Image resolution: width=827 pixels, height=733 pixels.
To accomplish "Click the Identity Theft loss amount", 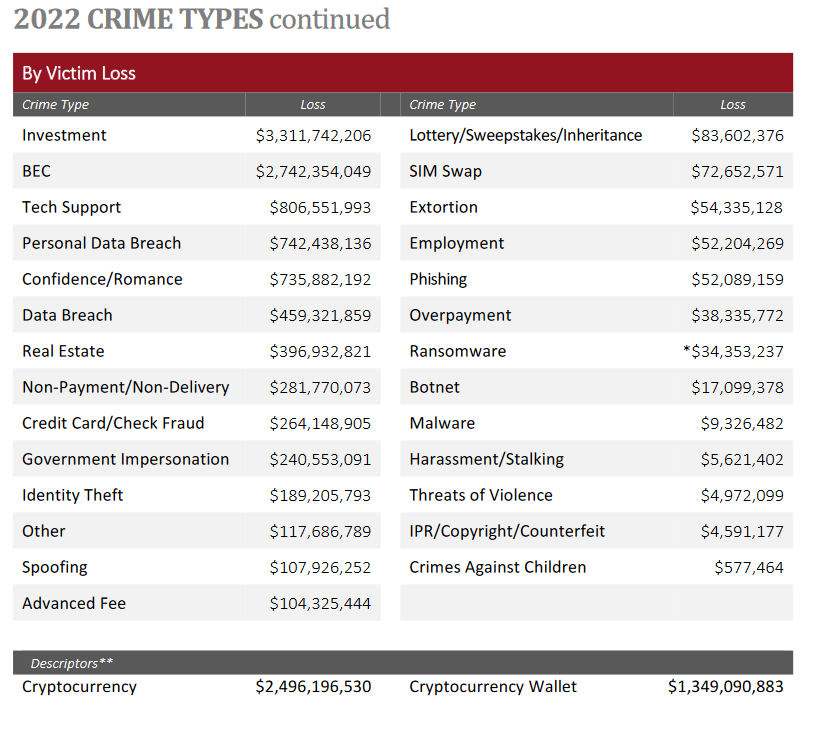I will 320,495.
